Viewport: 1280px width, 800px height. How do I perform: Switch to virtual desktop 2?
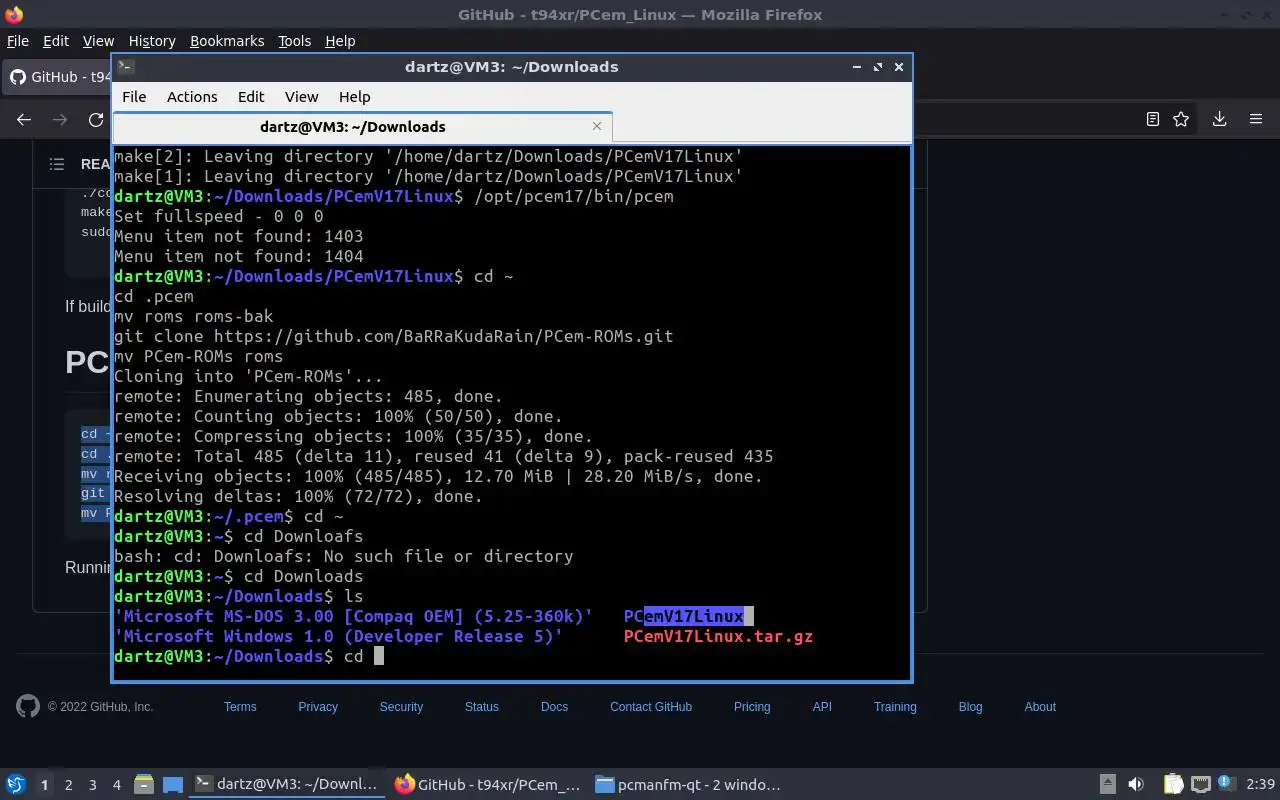coord(68,785)
